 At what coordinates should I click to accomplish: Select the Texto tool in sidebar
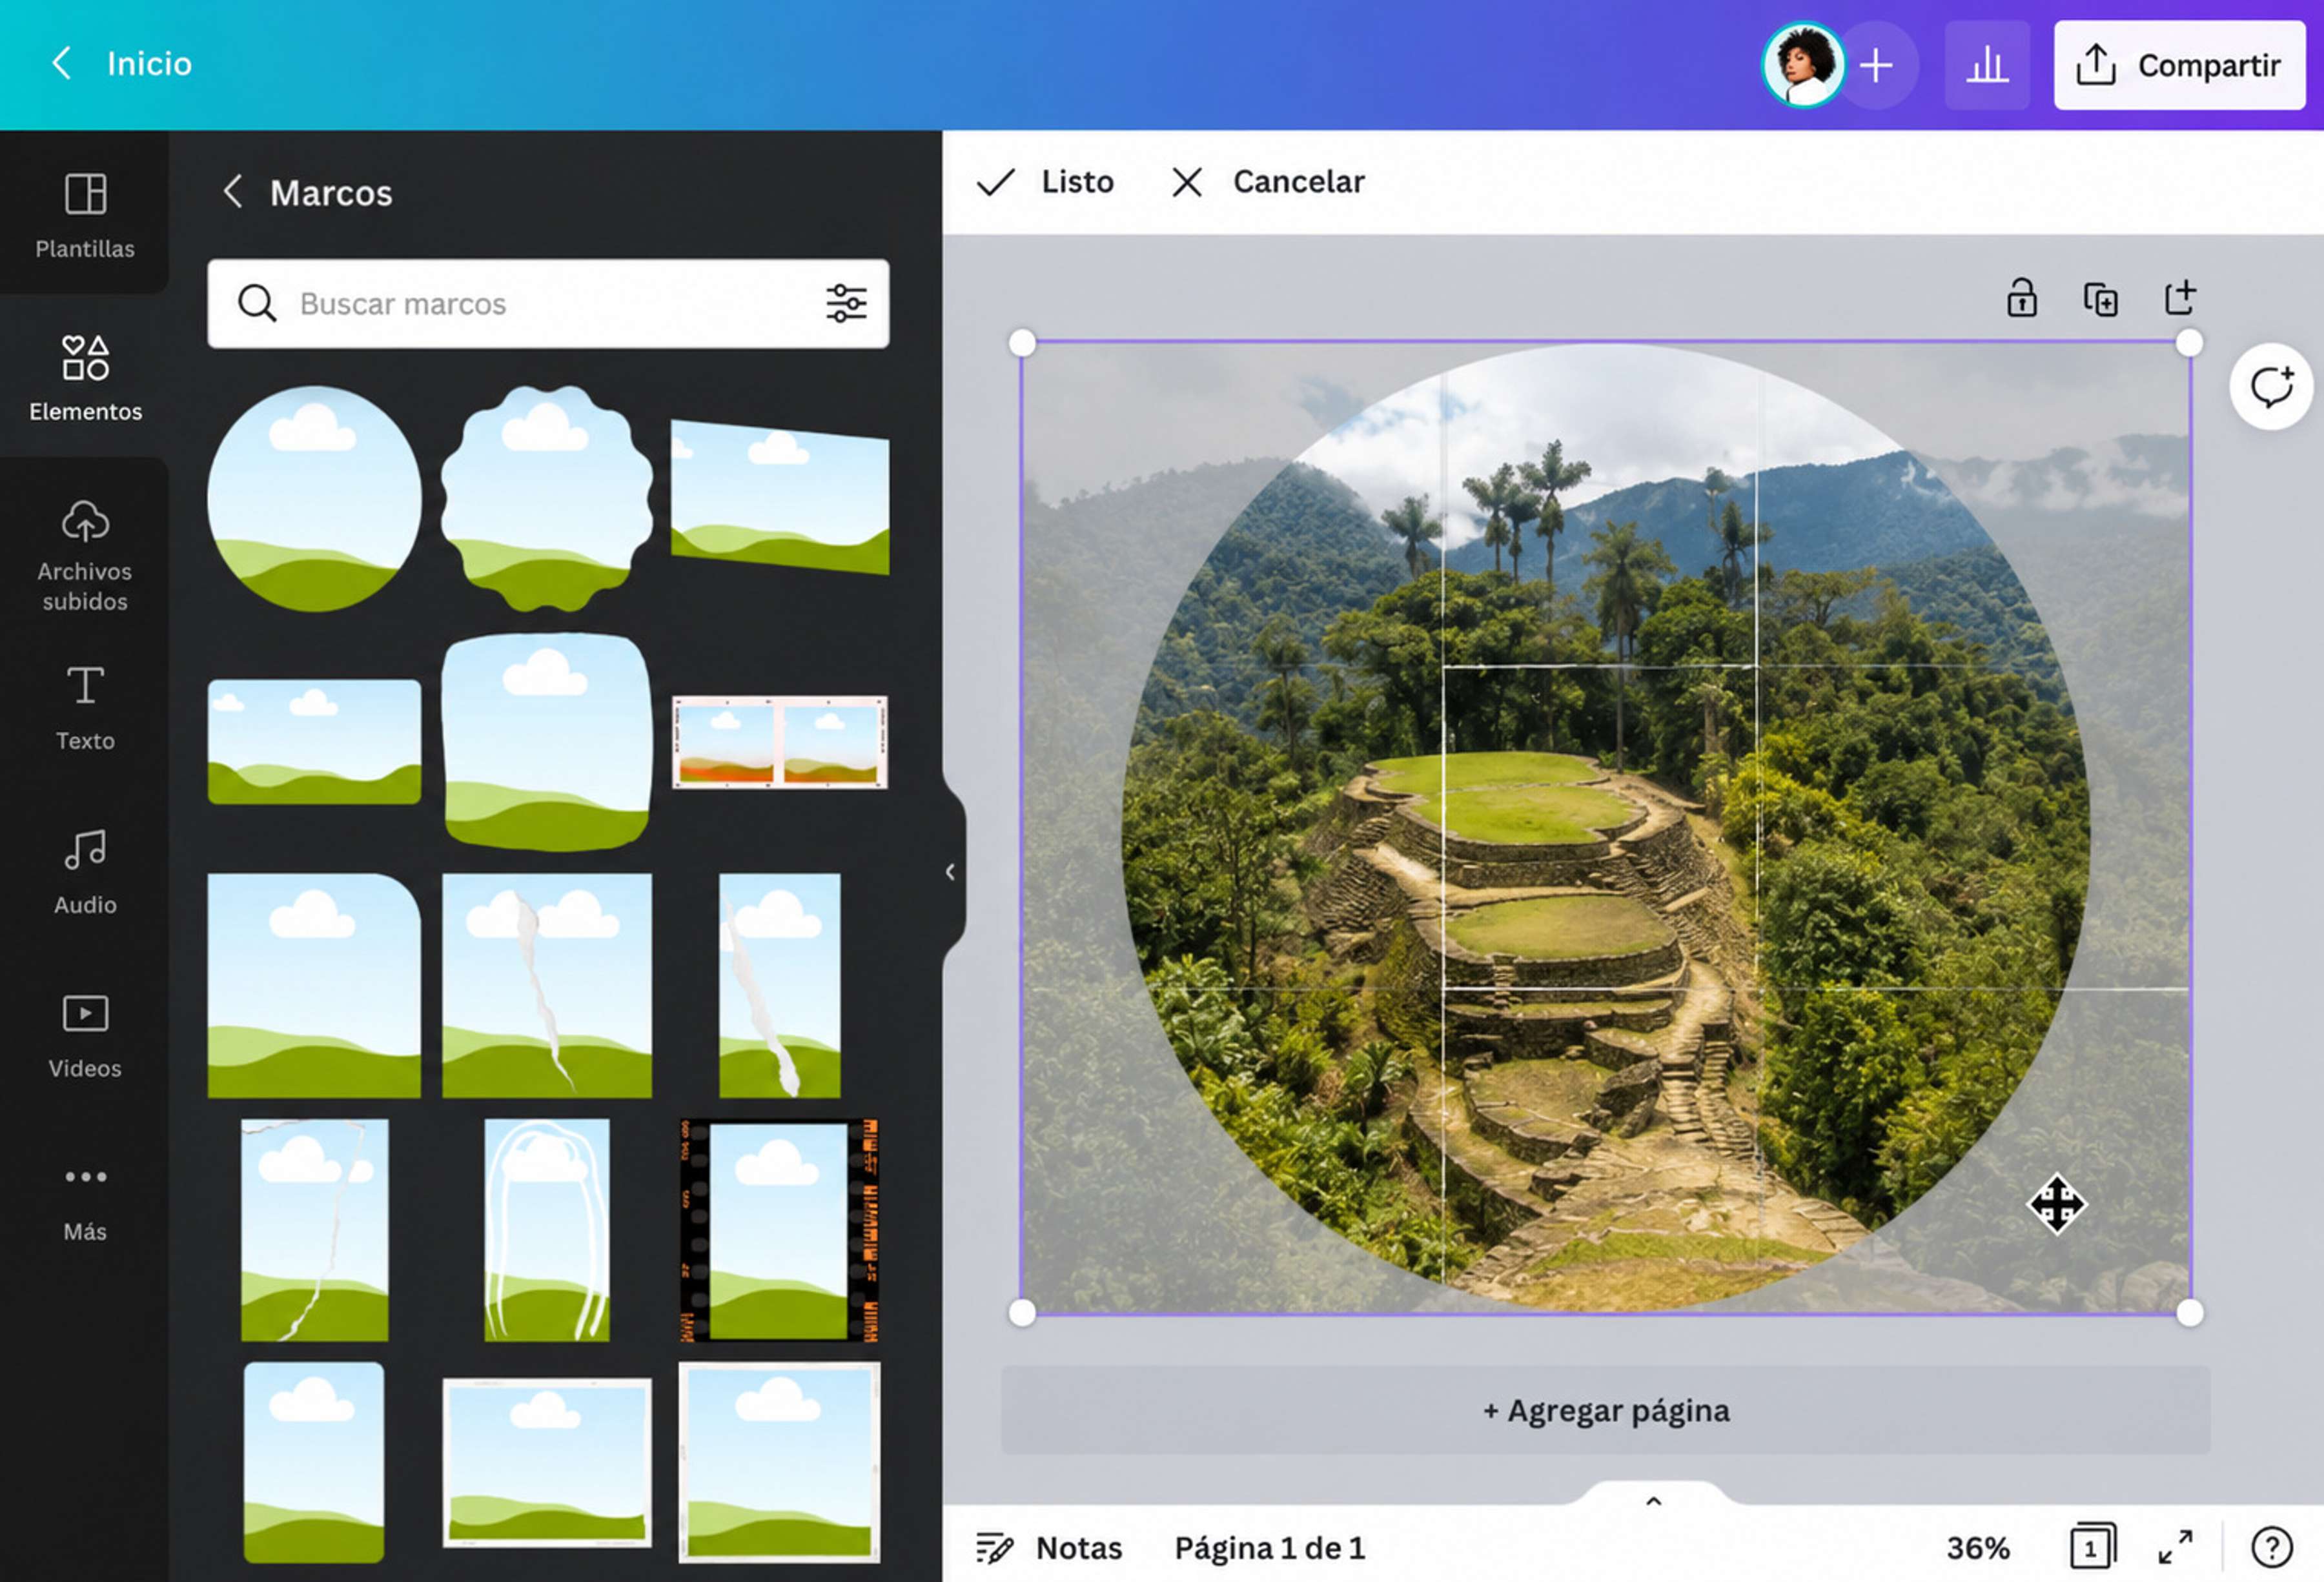click(x=85, y=708)
